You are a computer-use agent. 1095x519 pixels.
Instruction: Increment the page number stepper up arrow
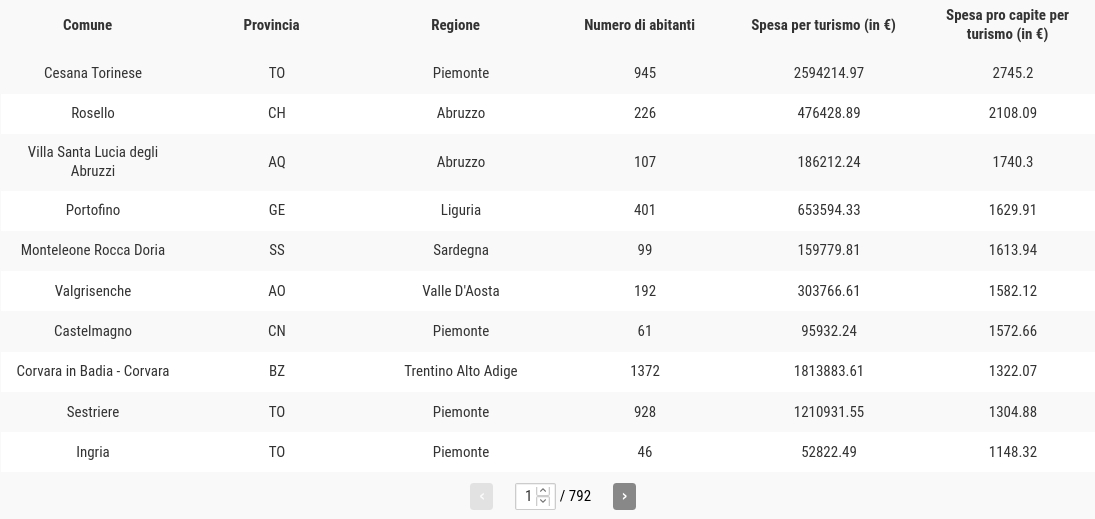click(543, 490)
